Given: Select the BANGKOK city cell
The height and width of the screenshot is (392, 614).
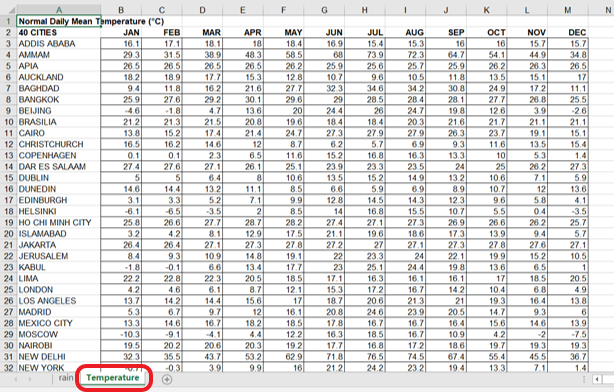Looking at the screenshot, I should (x=59, y=99).
